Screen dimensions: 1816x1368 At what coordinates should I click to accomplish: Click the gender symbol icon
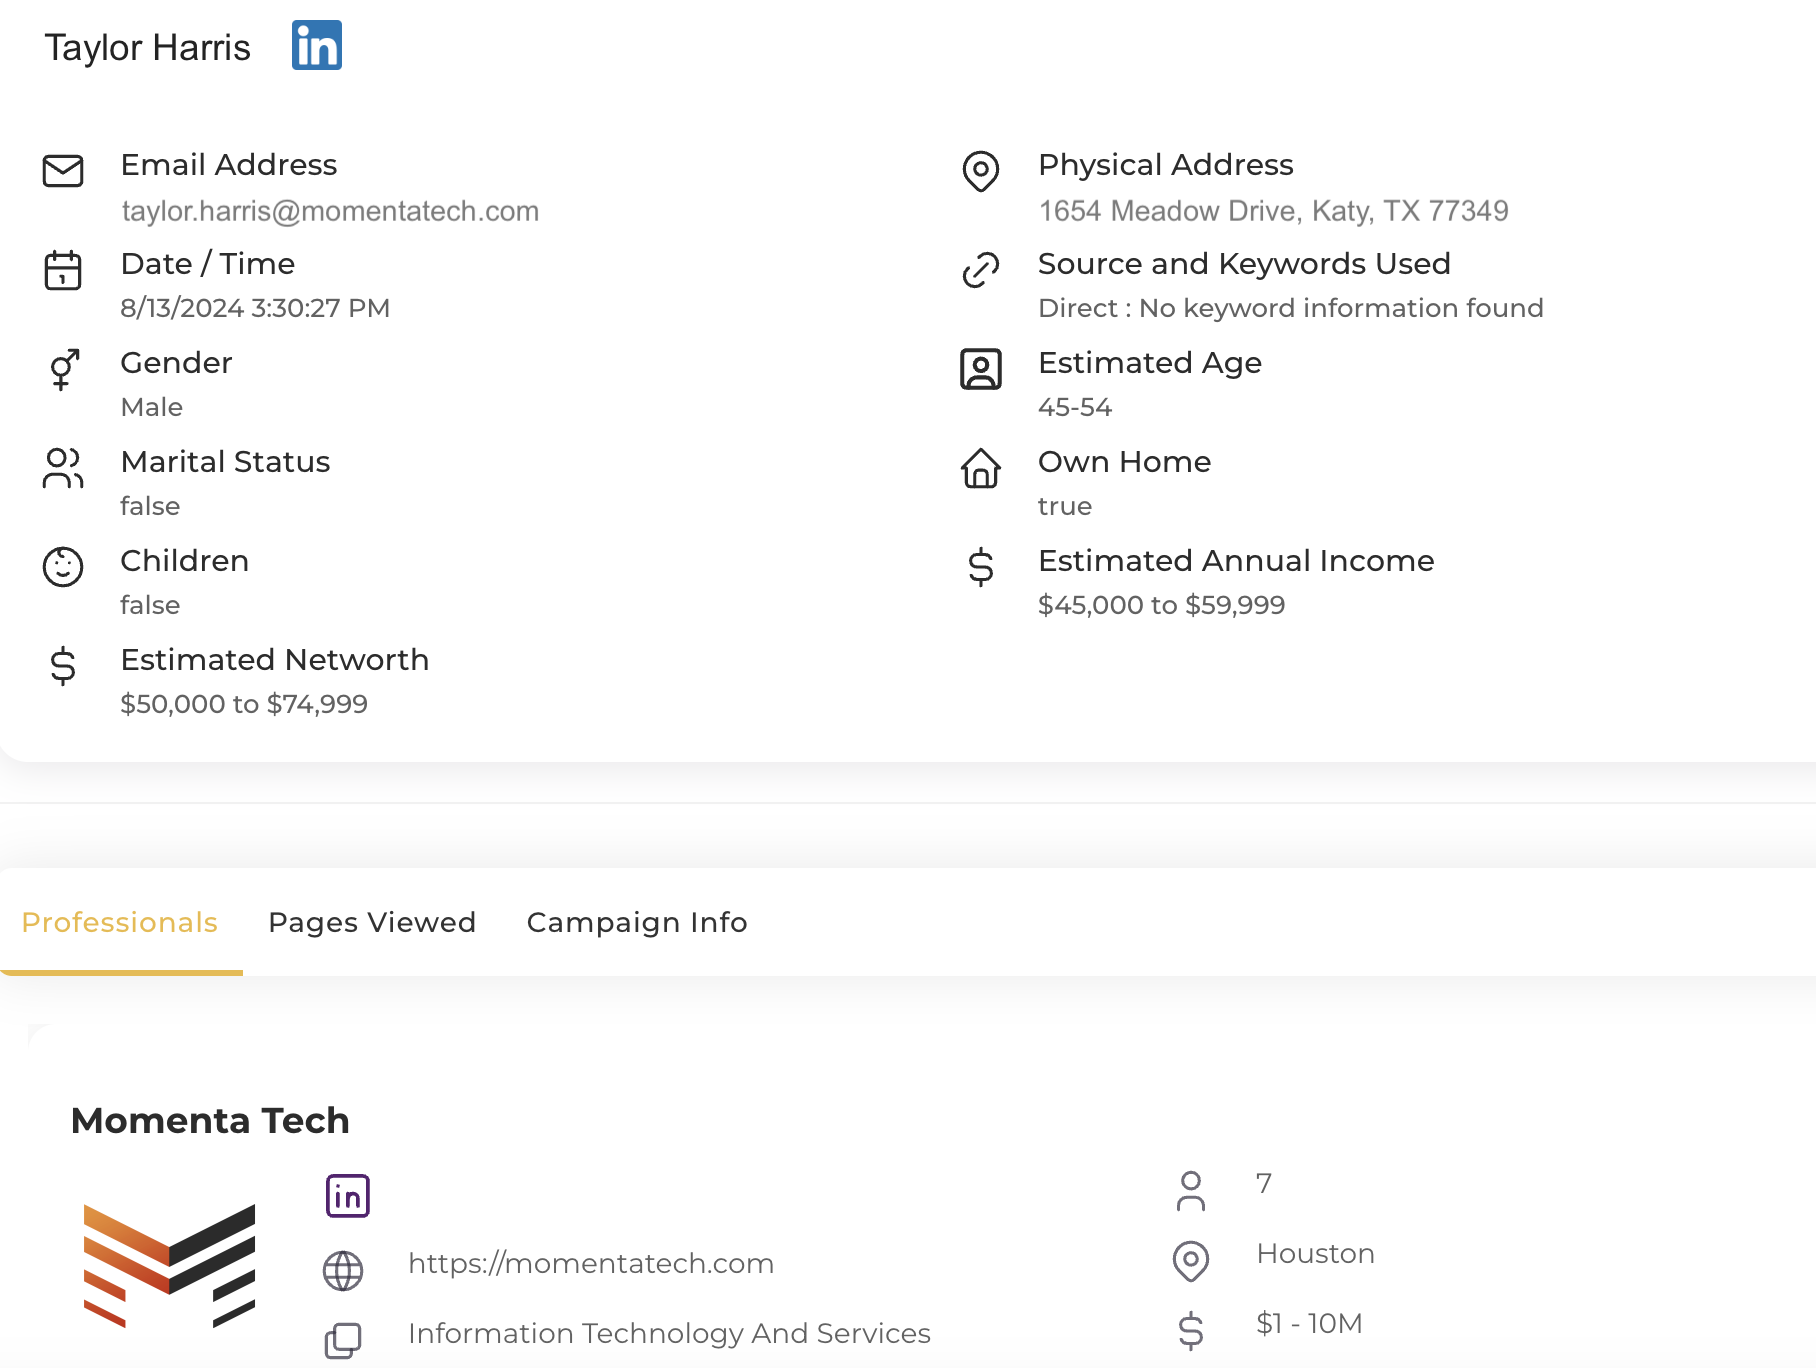point(63,369)
